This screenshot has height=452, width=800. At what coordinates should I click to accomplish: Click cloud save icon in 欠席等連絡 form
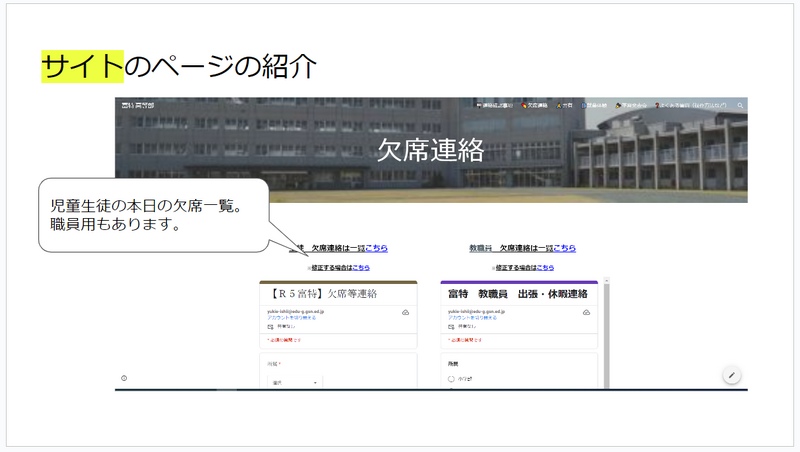tap(406, 312)
